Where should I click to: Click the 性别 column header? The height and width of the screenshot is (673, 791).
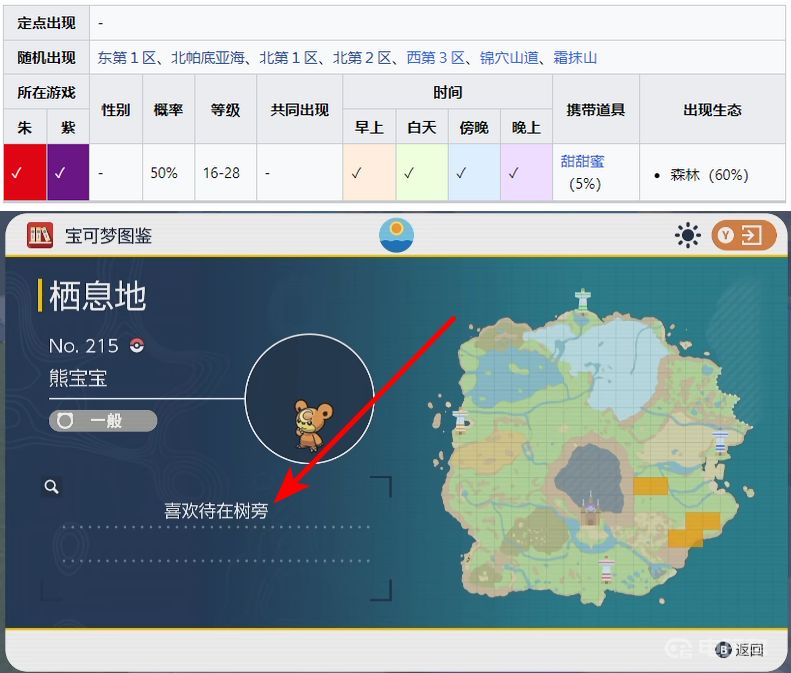click(x=116, y=109)
